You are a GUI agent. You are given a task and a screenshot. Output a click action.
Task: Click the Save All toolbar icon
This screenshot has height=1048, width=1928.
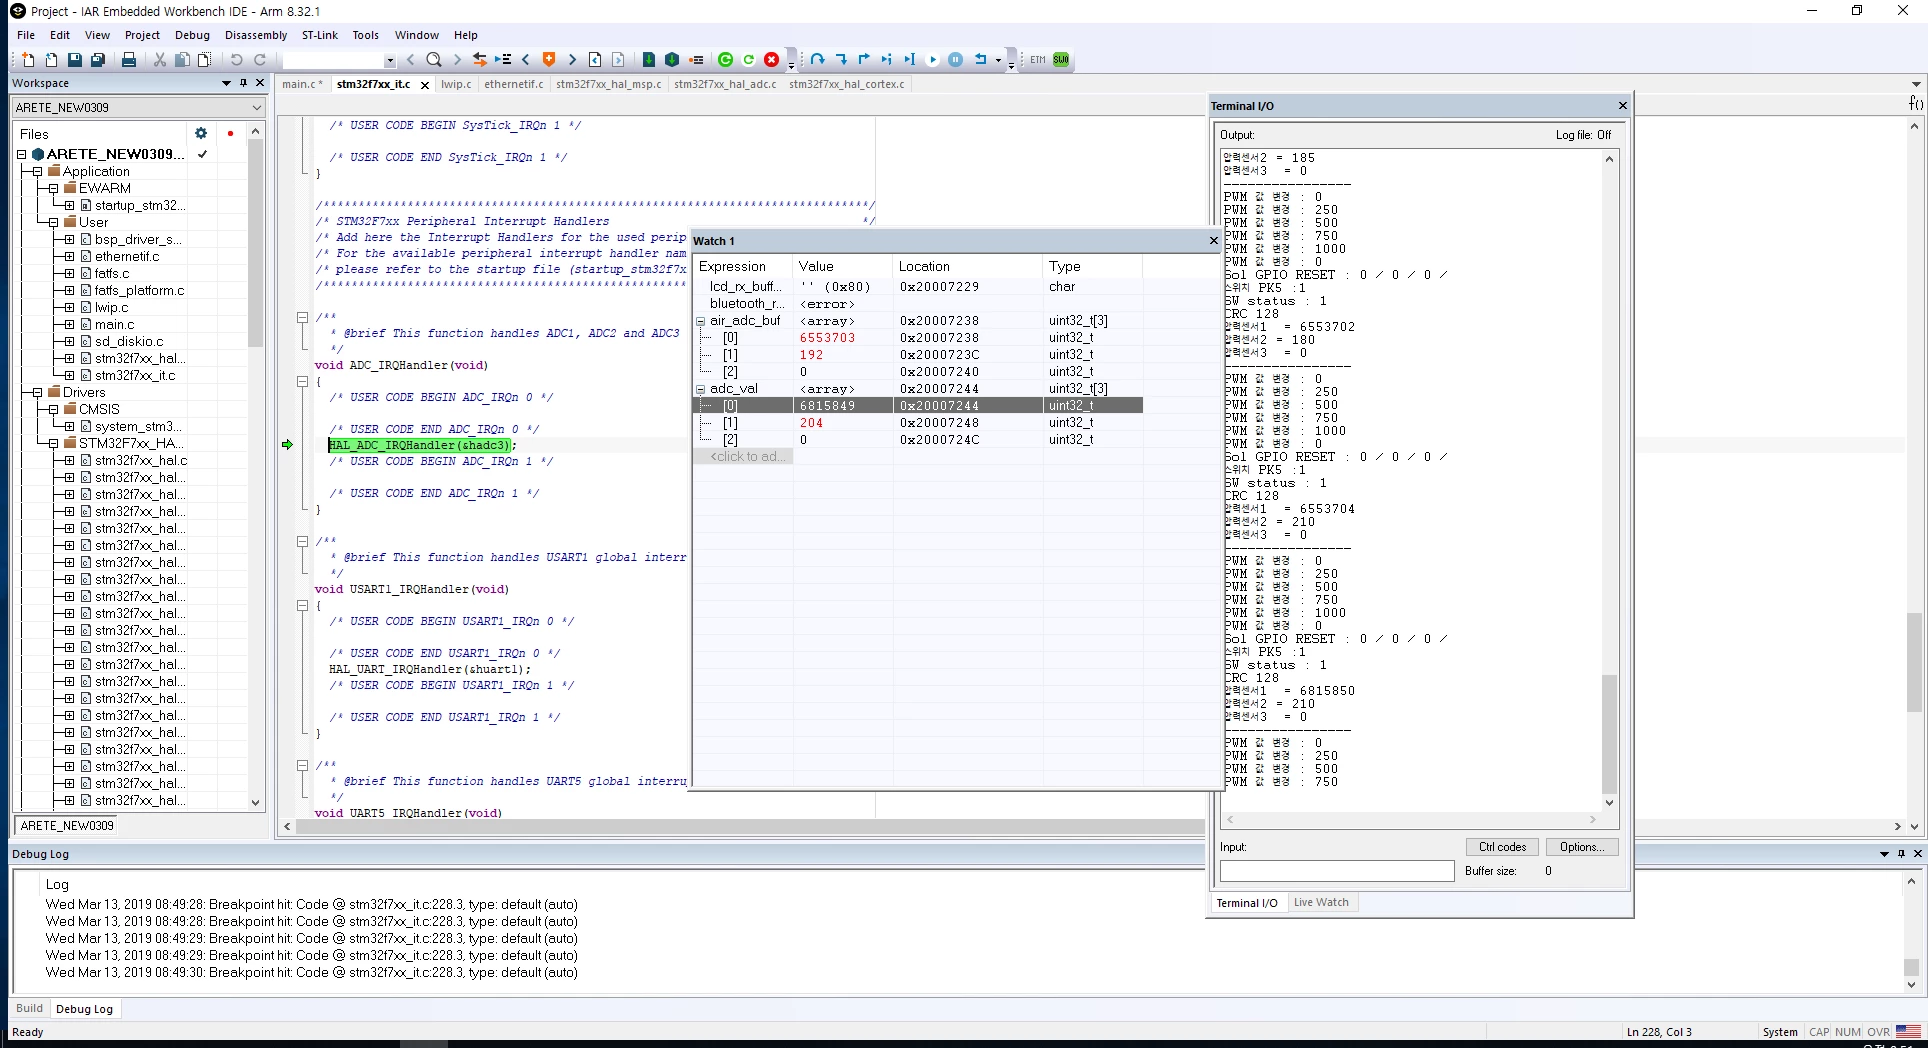pyautogui.click(x=97, y=60)
